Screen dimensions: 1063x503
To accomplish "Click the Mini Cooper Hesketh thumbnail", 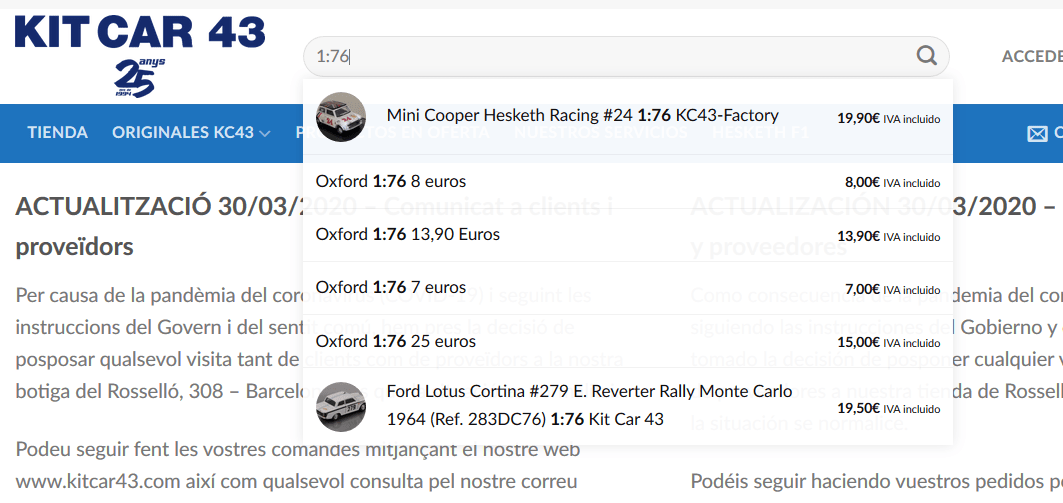I will coord(341,117).
